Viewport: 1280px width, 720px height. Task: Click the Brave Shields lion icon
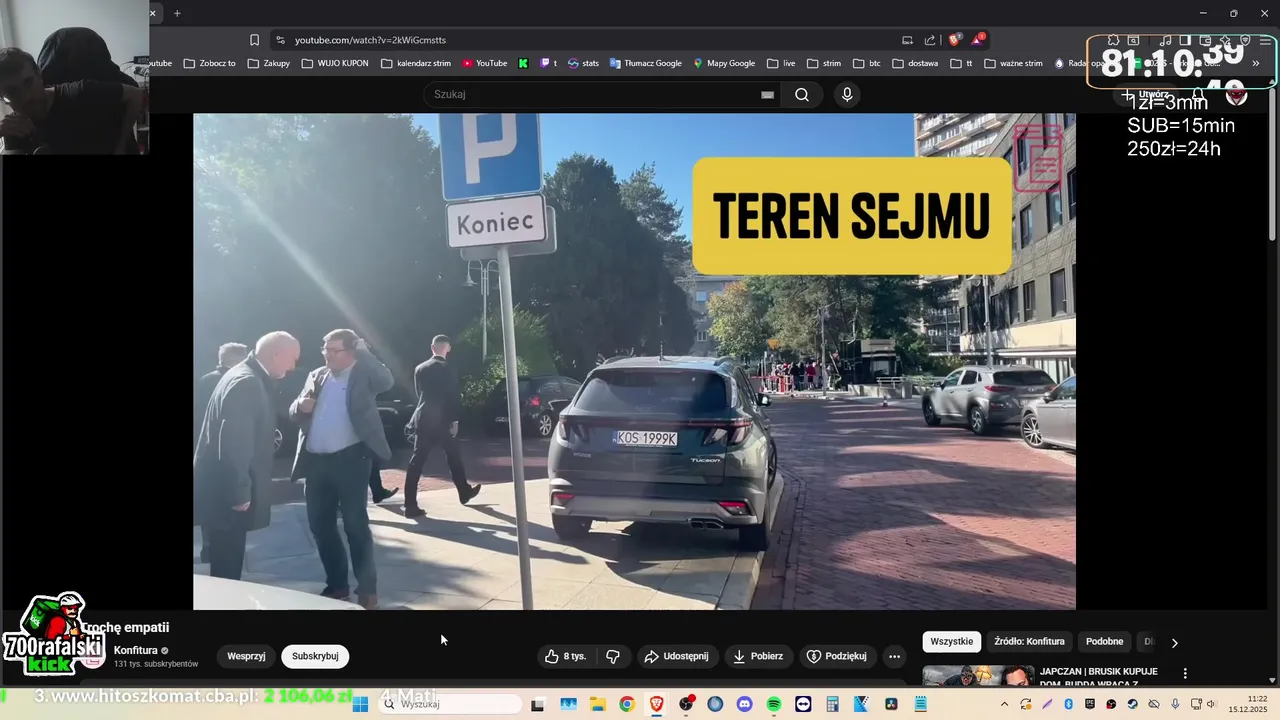(955, 40)
